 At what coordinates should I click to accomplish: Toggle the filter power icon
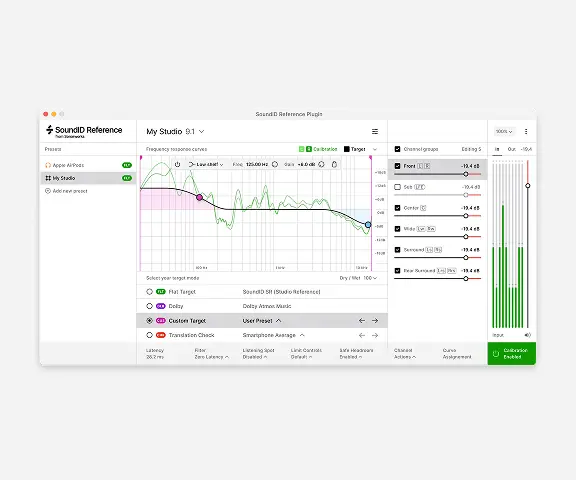coord(177,165)
